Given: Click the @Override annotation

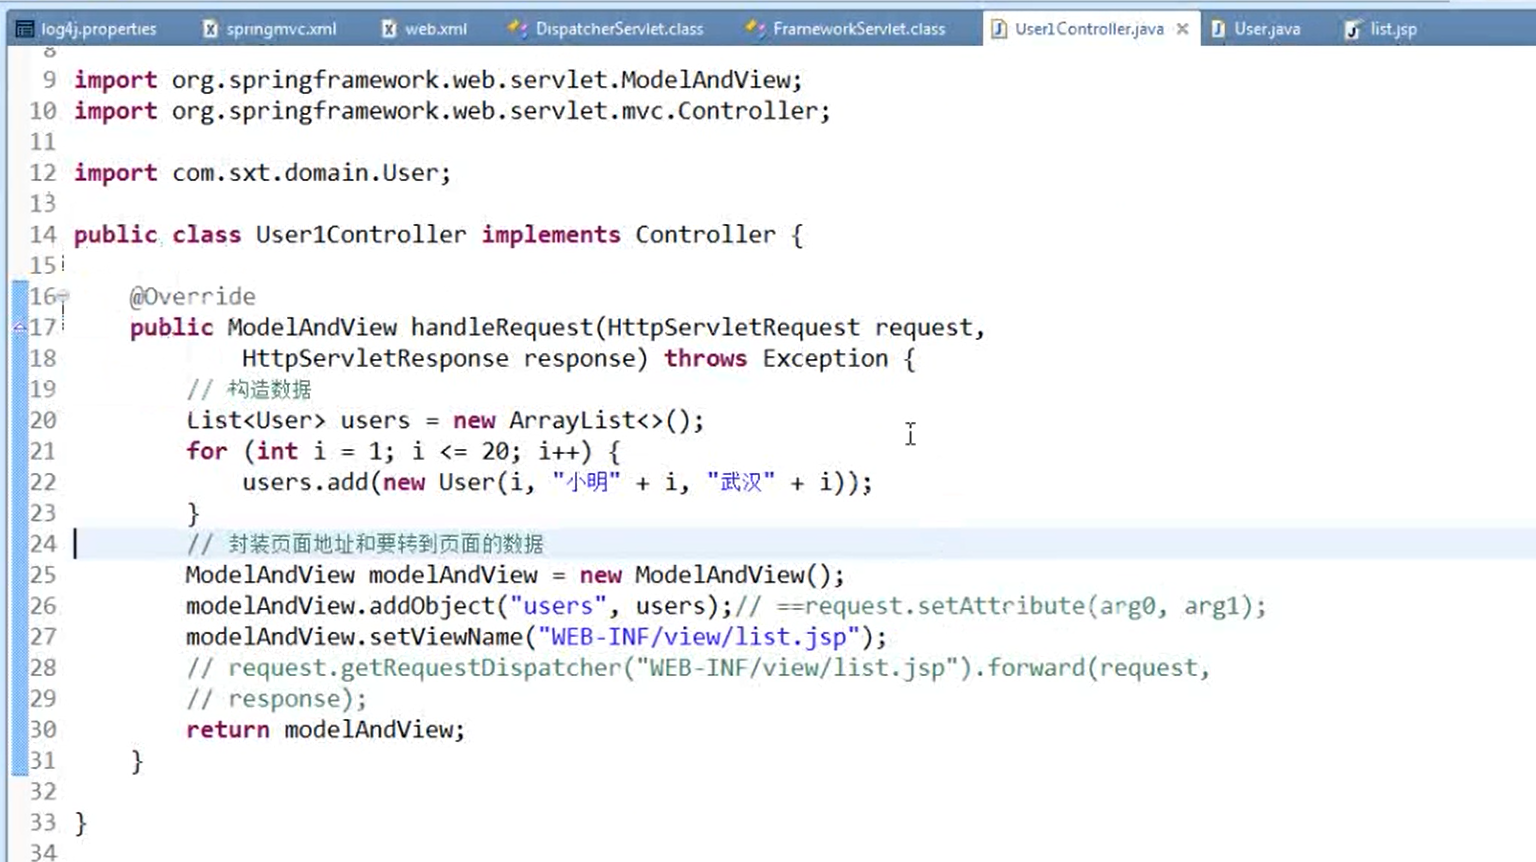Looking at the screenshot, I should [192, 297].
